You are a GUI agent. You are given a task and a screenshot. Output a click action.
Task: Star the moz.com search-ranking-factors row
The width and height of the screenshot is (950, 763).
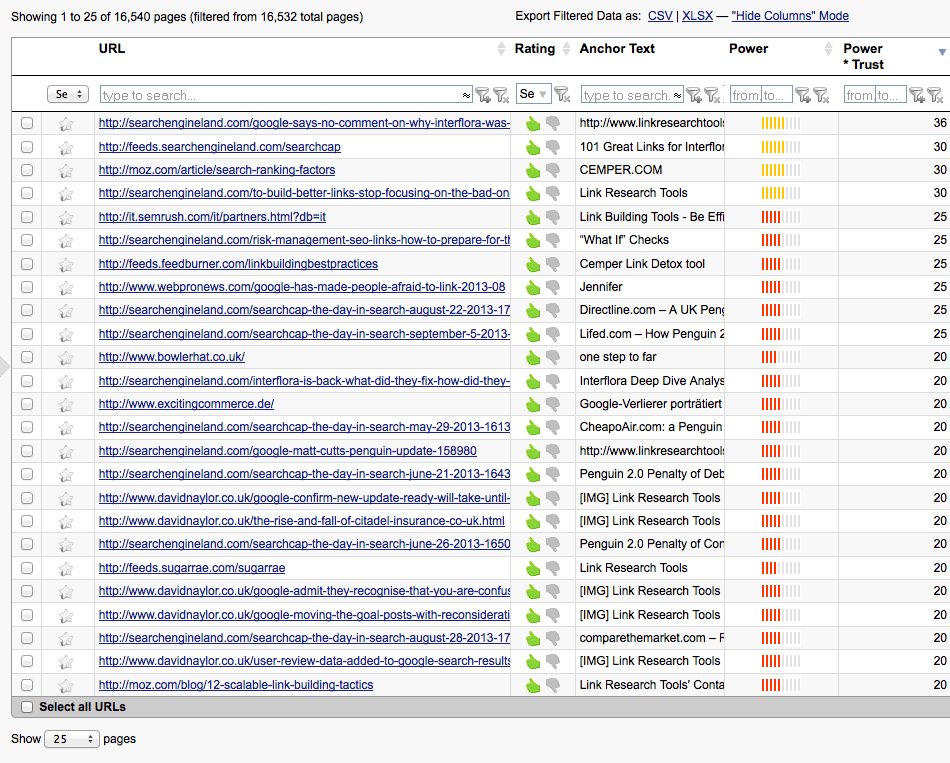pyautogui.click(x=65, y=171)
